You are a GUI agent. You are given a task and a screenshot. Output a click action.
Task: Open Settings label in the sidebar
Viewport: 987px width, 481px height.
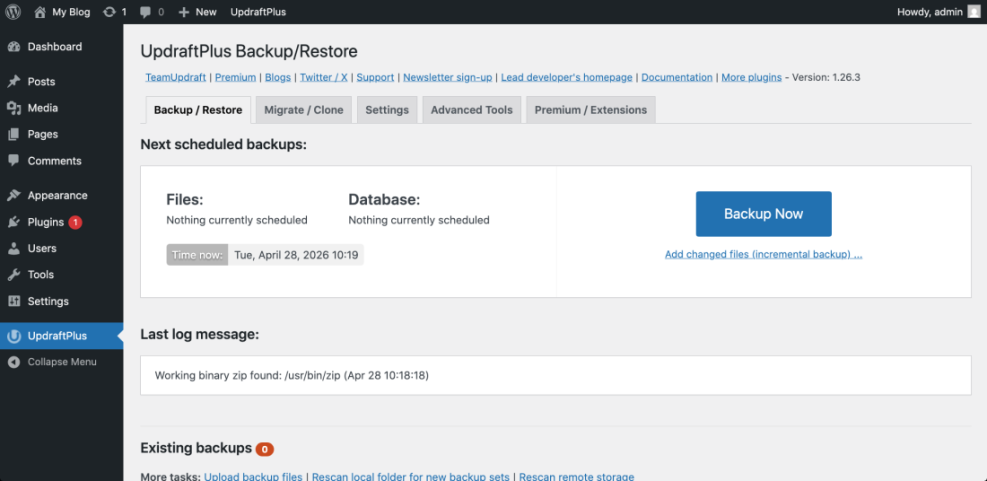(x=48, y=302)
